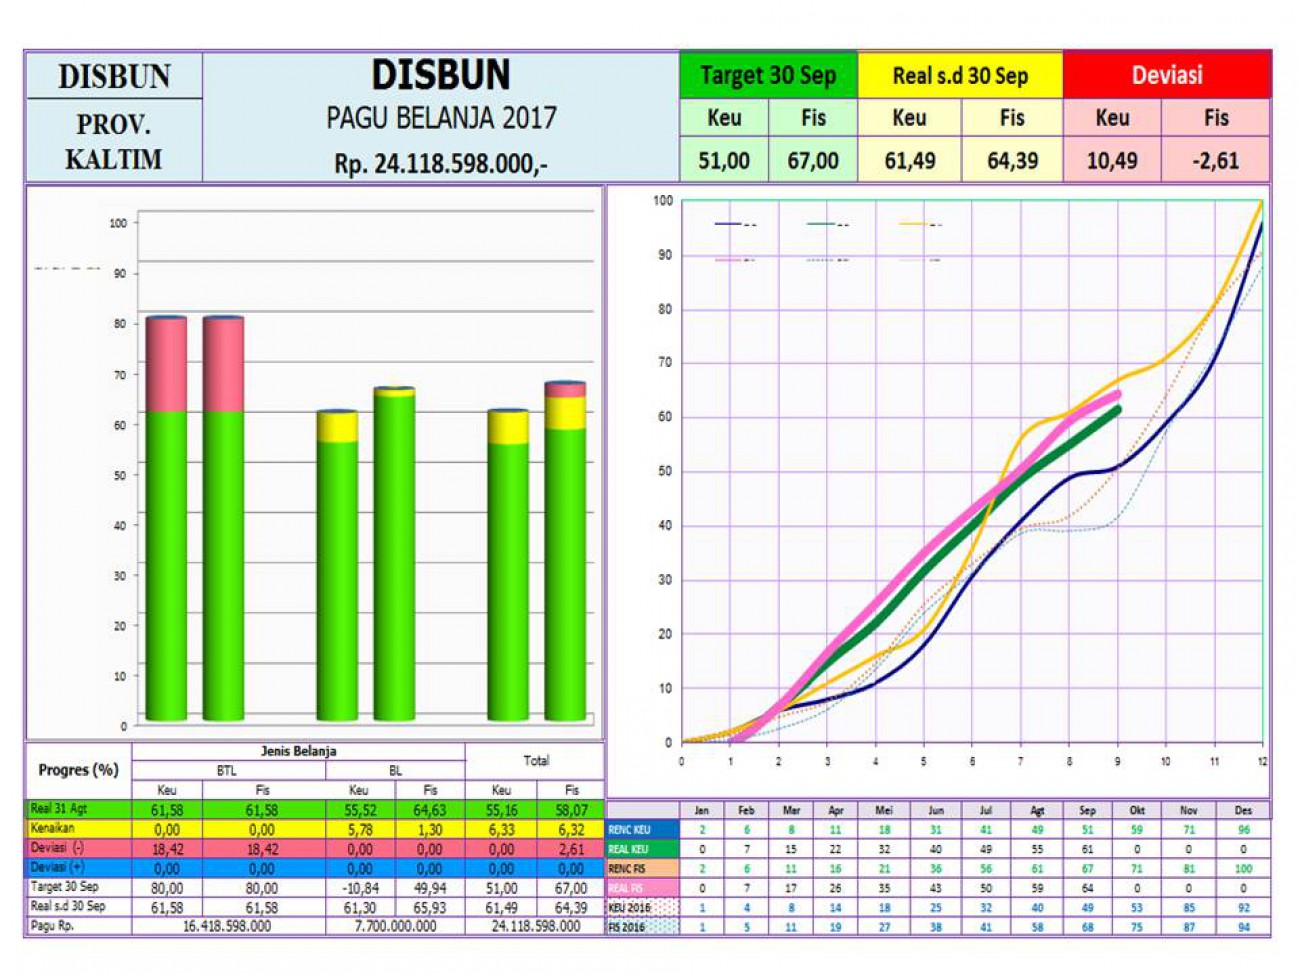Click the '7.700.000.000' Pagu value
1300x975 pixels.
tap(395, 926)
